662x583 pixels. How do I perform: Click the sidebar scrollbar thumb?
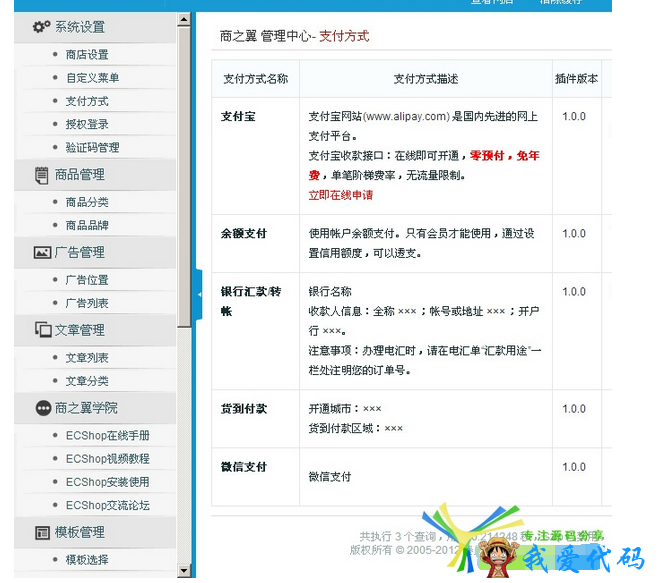coord(184,176)
